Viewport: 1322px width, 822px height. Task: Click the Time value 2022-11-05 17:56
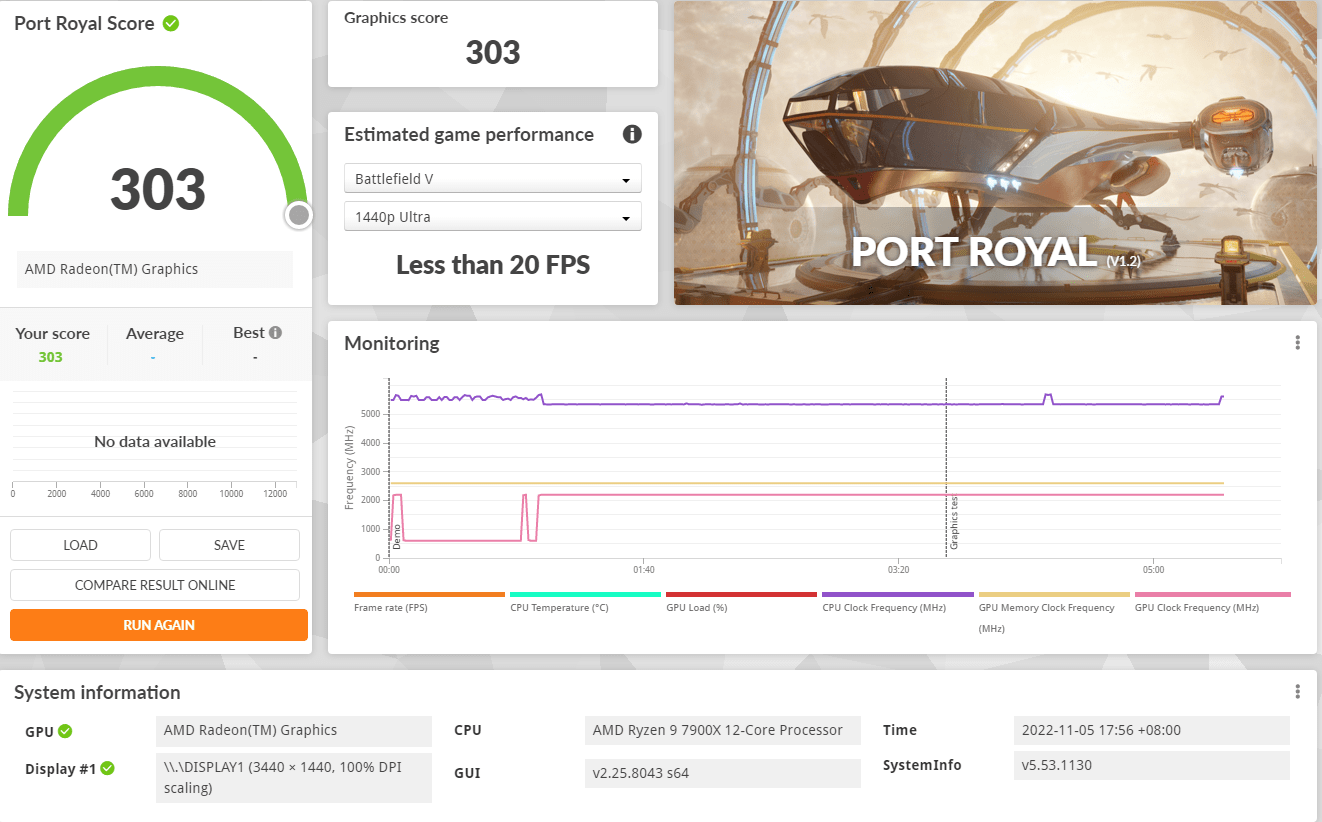tap(1152, 731)
